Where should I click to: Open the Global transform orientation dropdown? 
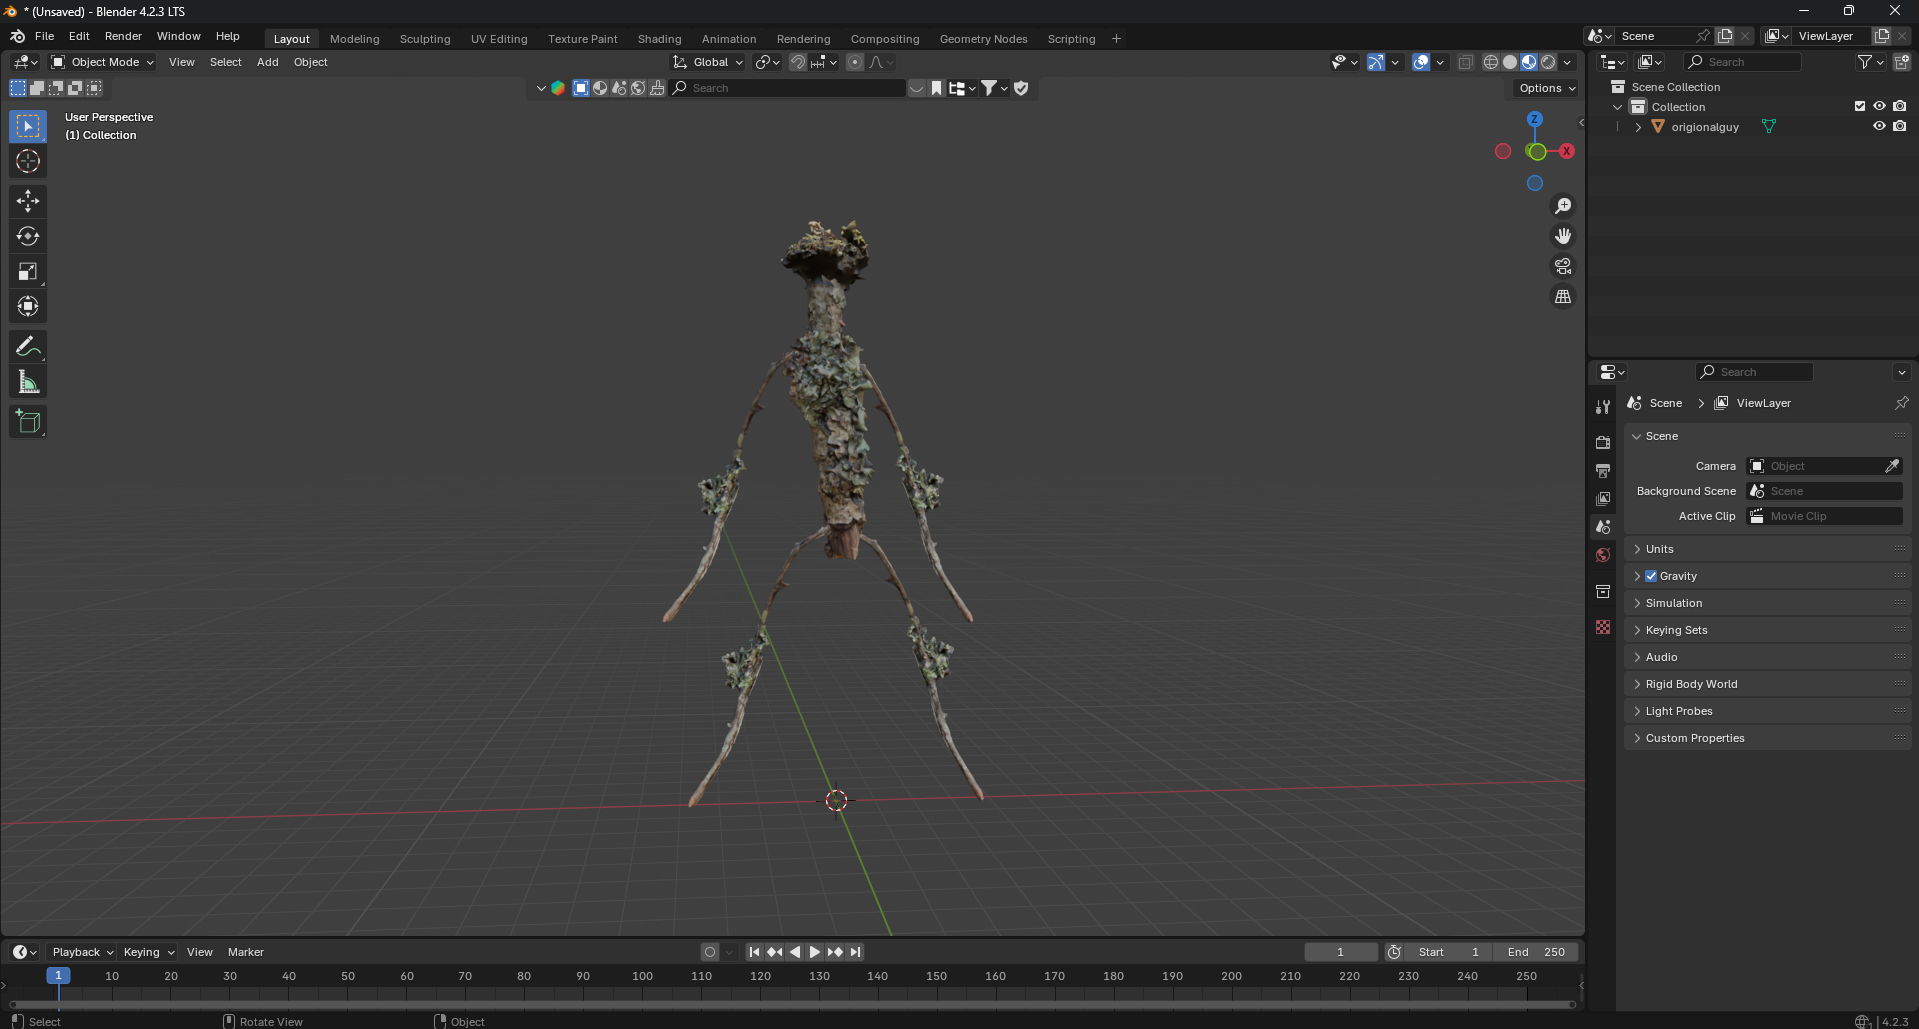click(x=708, y=62)
